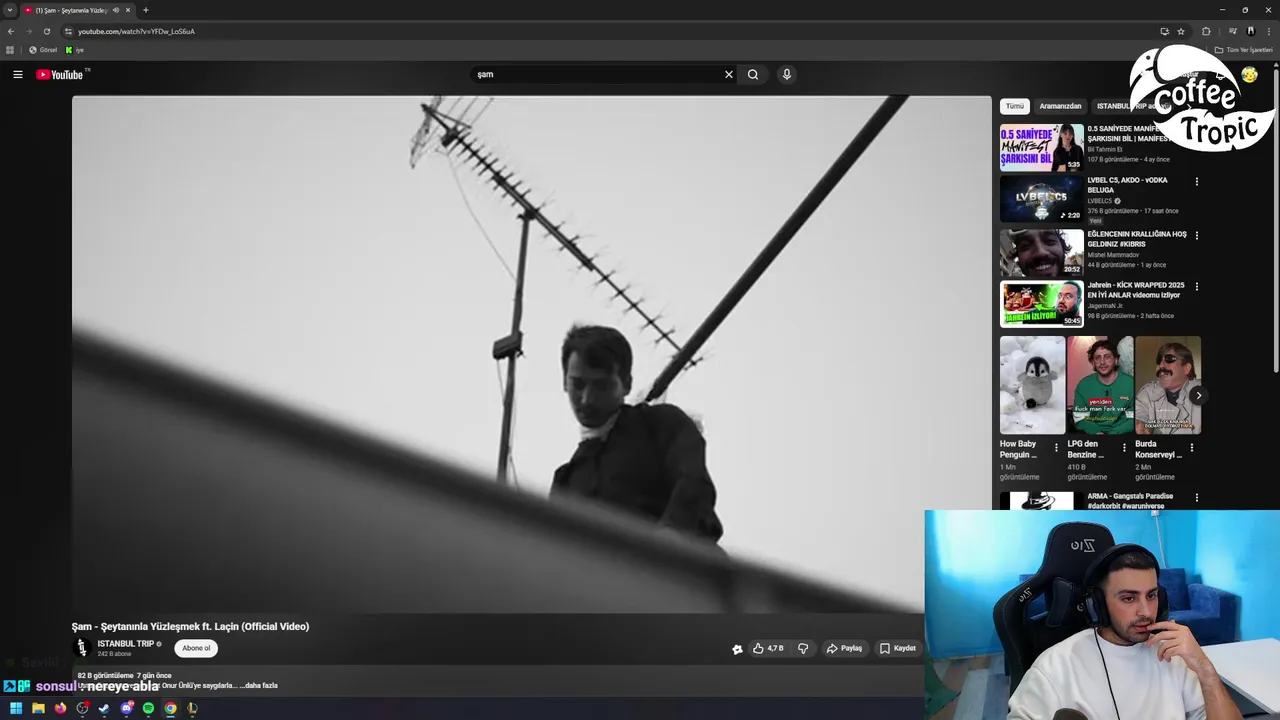
Task: Open 'Tüm Yer İşaretleri' bookmarks folder
Action: [1245, 50]
